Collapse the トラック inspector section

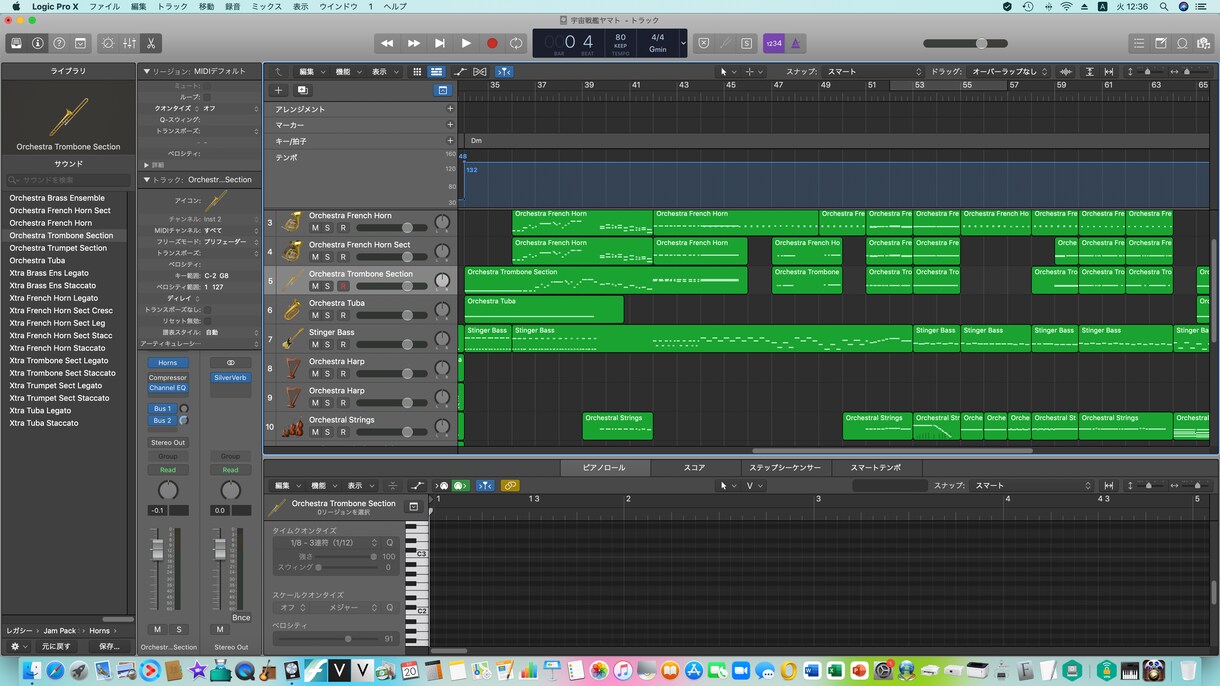pos(146,180)
